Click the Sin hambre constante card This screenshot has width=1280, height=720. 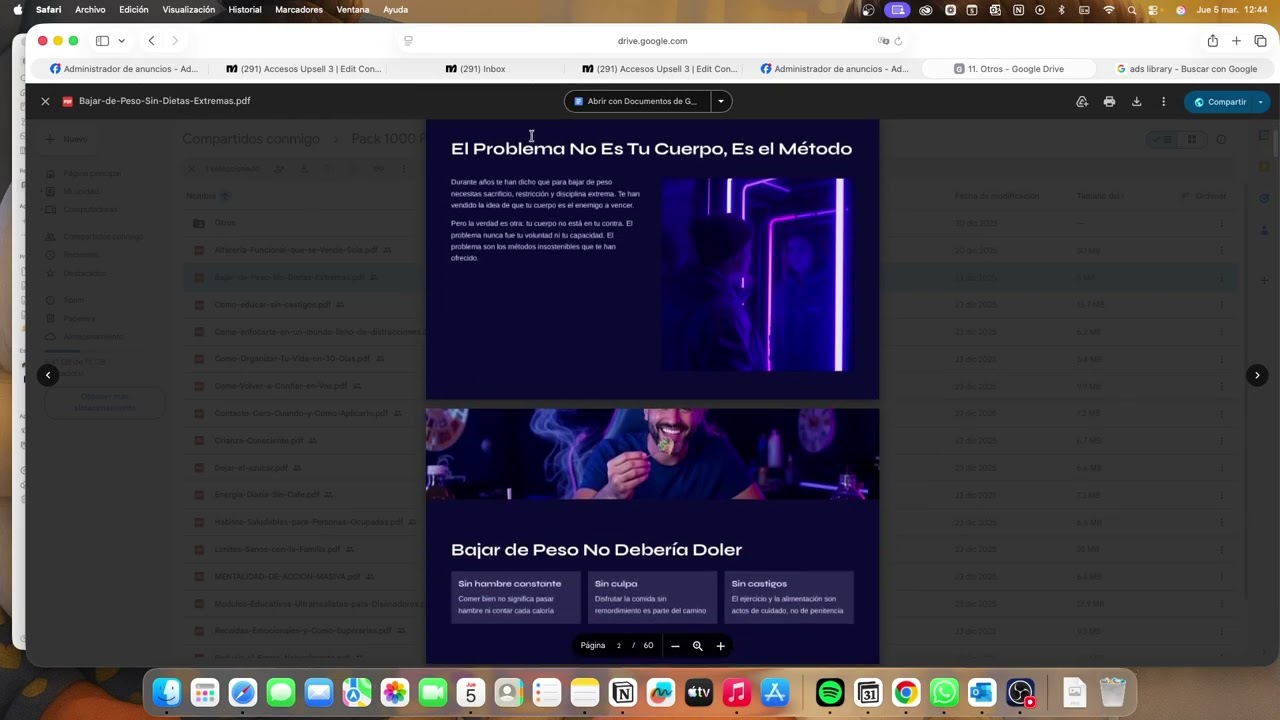click(x=516, y=597)
